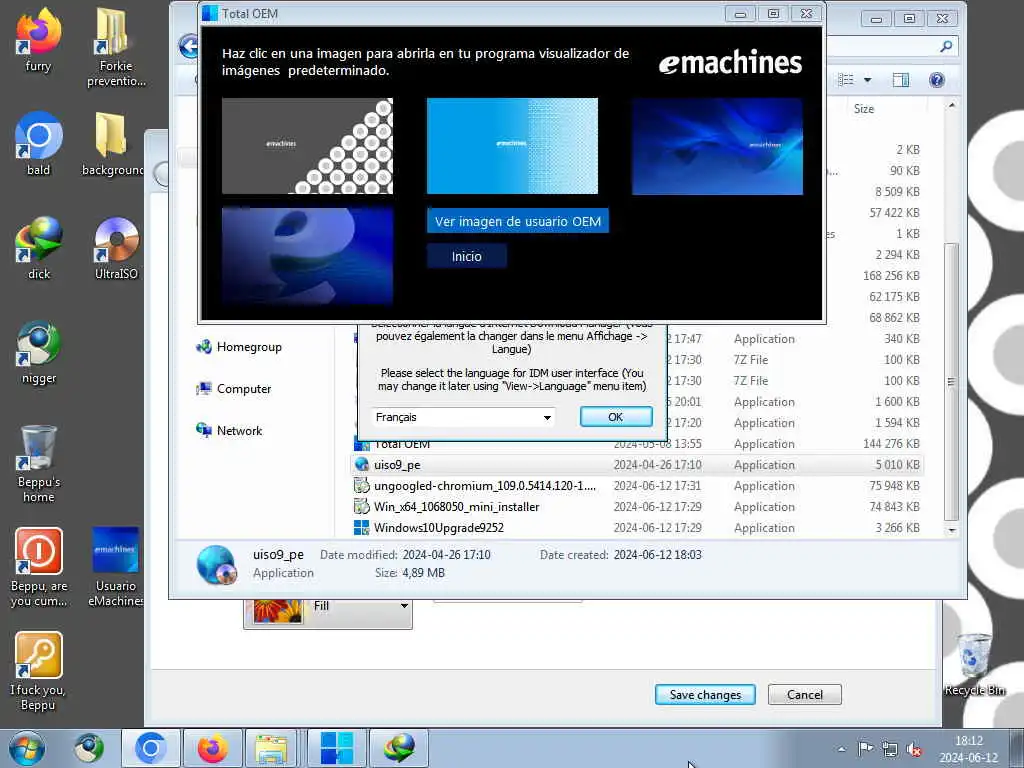Viewport: 1024px width, 768px height.
Task: Open the grey dotted emachines wallpaper thumbnail
Action: [308, 146]
